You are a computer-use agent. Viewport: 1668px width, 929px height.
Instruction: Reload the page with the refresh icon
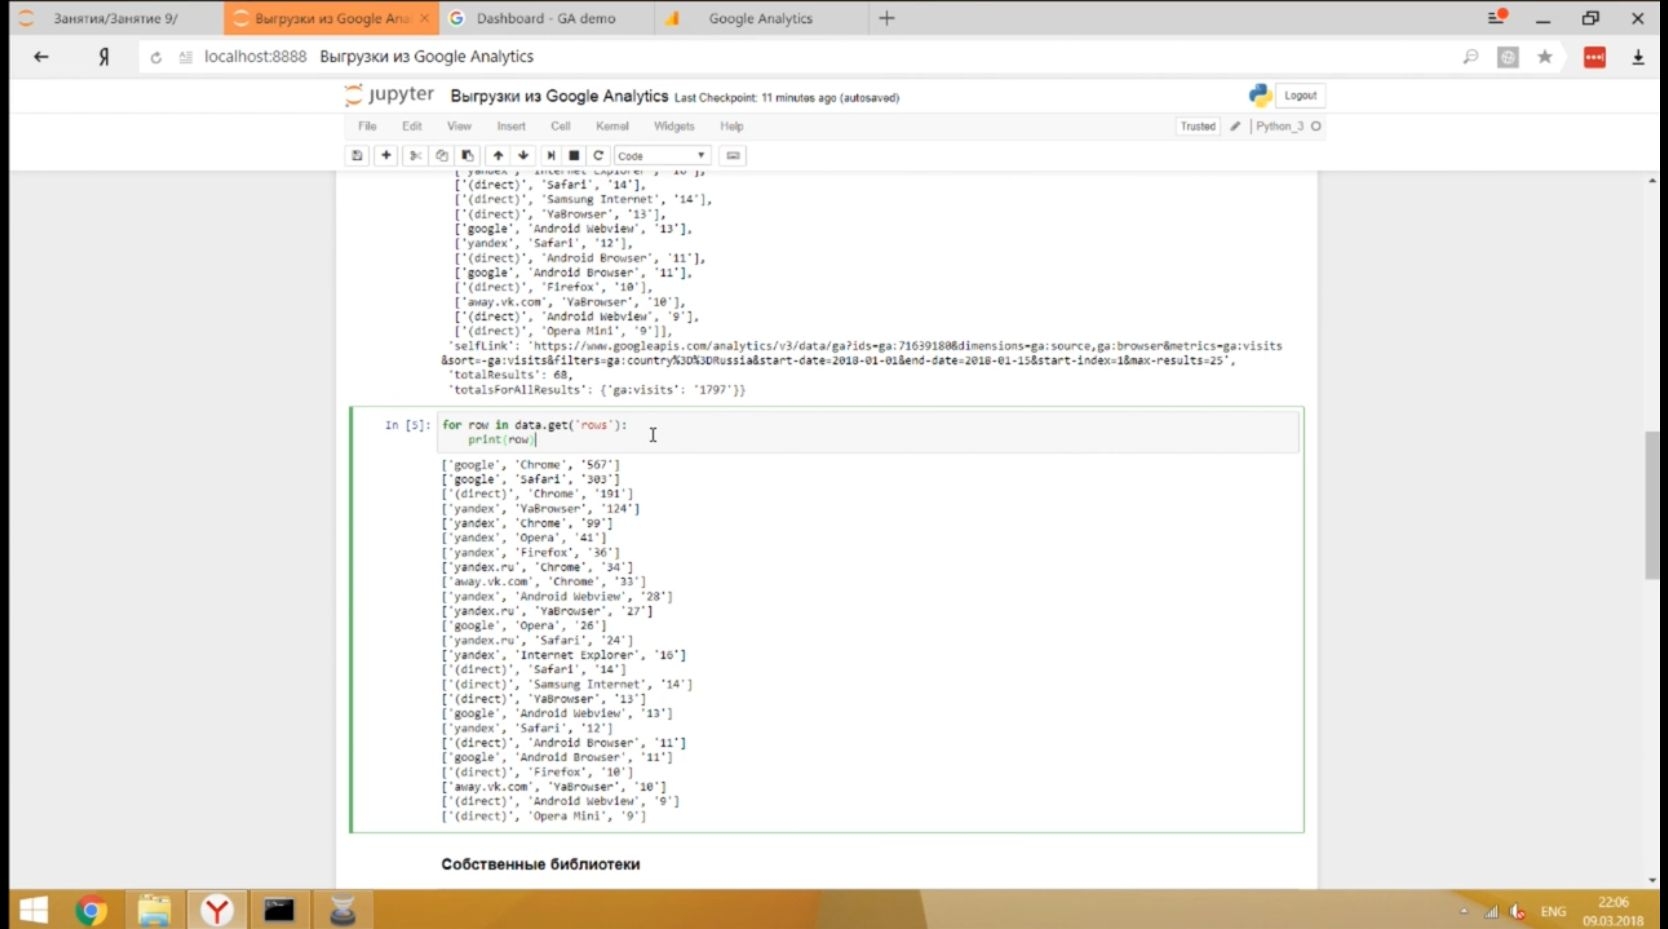pyautogui.click(x=156, y=57)
